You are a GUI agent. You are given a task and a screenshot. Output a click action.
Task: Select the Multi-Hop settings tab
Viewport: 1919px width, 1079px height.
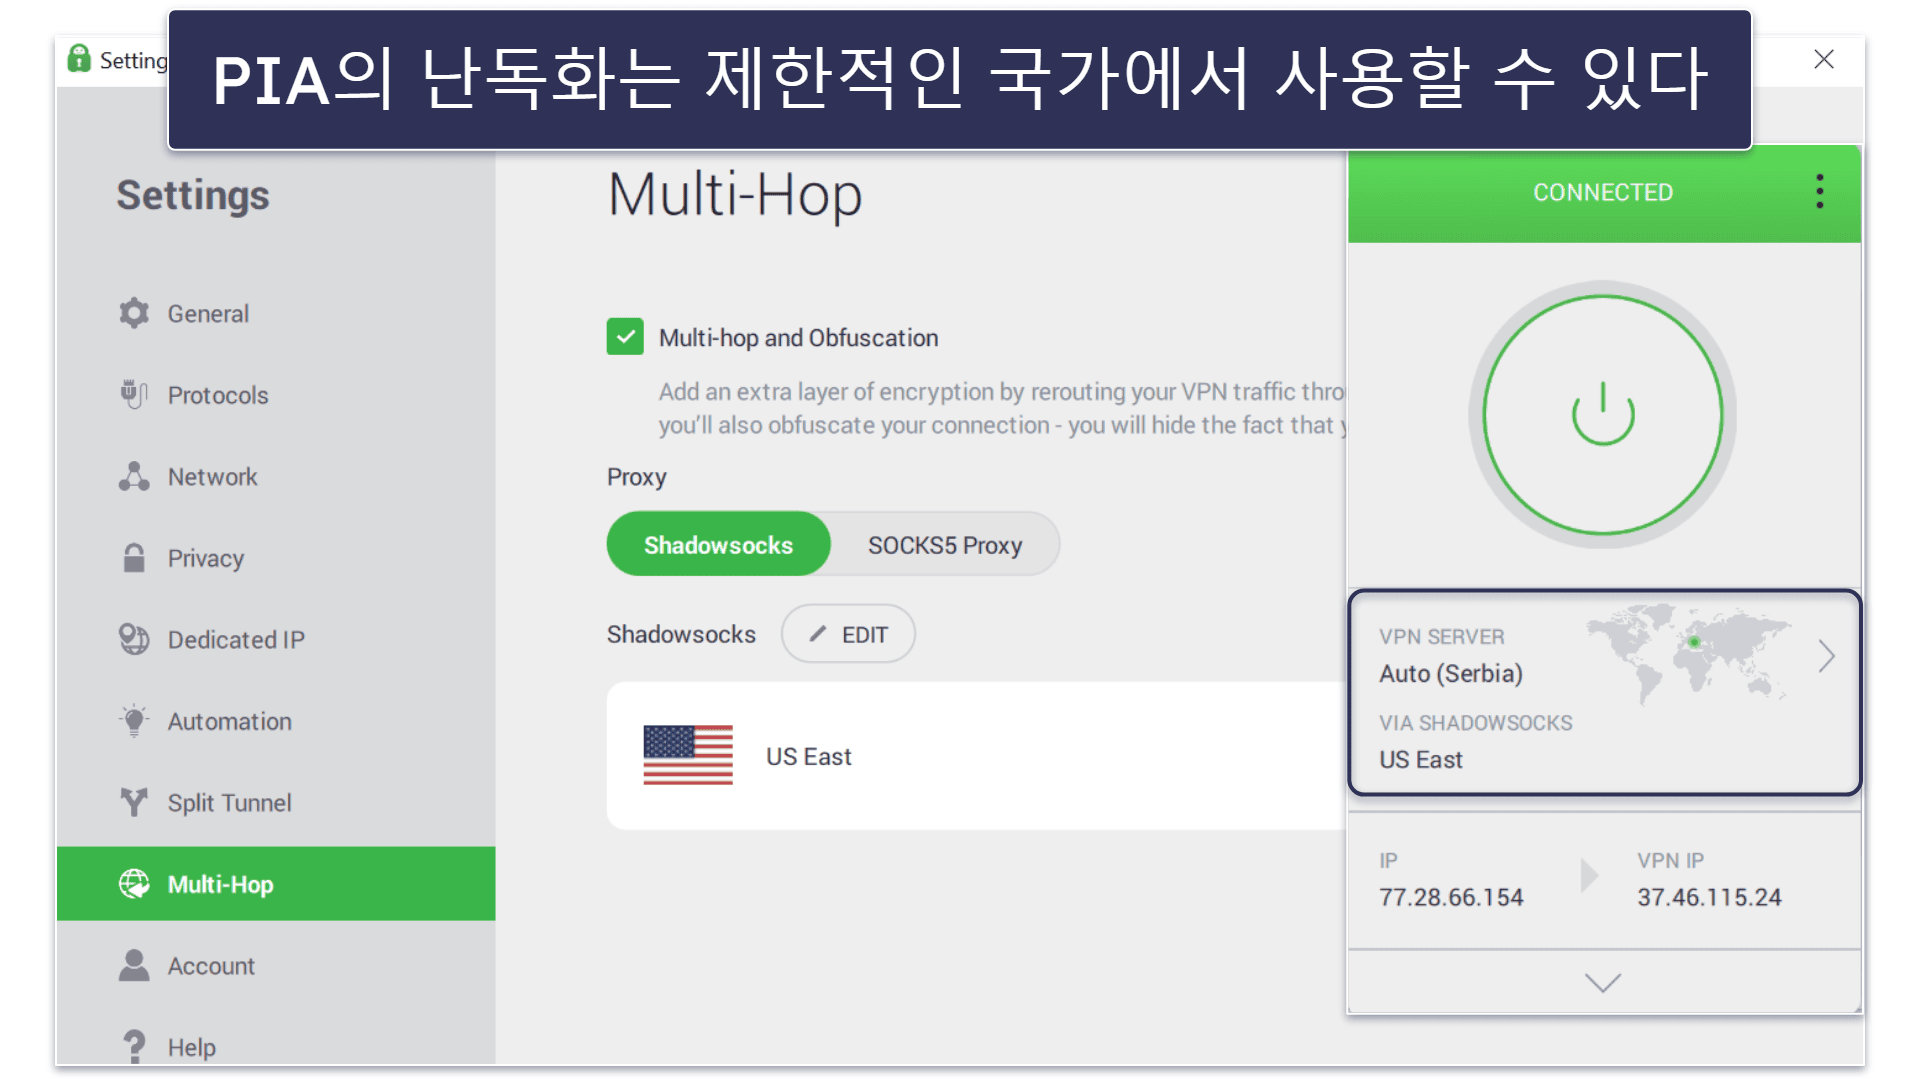click(276, 884)
